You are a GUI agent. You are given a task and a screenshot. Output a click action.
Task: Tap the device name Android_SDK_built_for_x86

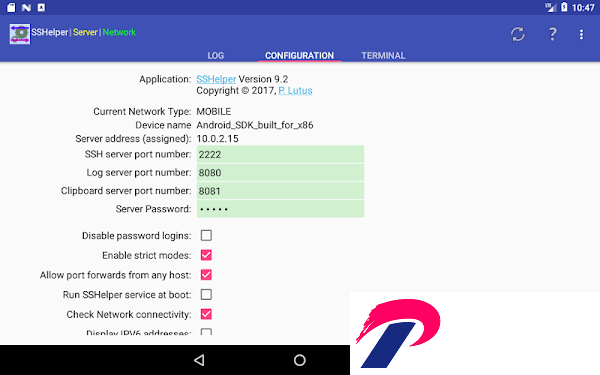coord(255,125)
